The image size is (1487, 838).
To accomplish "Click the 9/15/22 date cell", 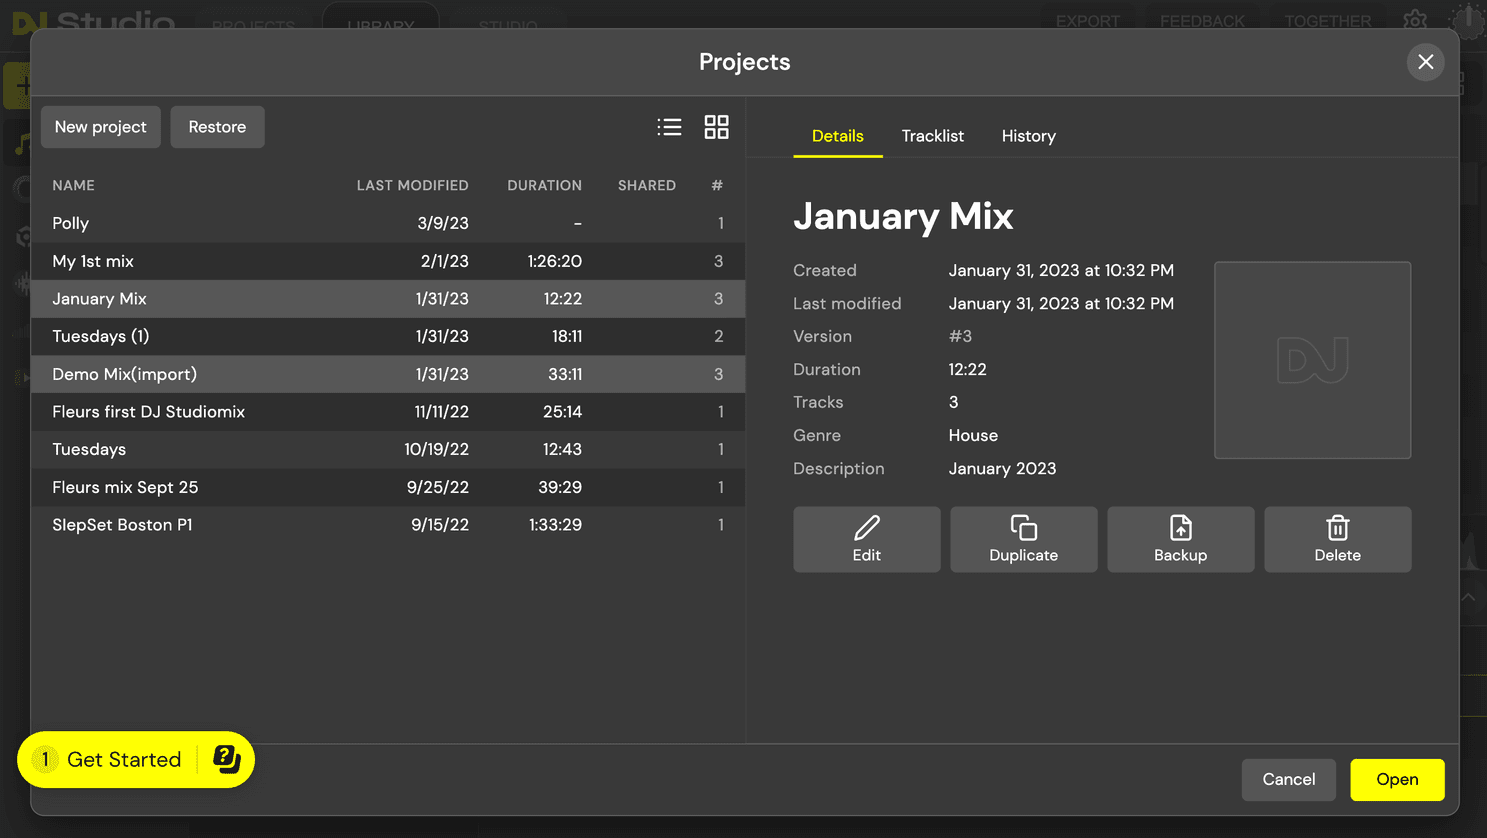I will tap(439, 525).
